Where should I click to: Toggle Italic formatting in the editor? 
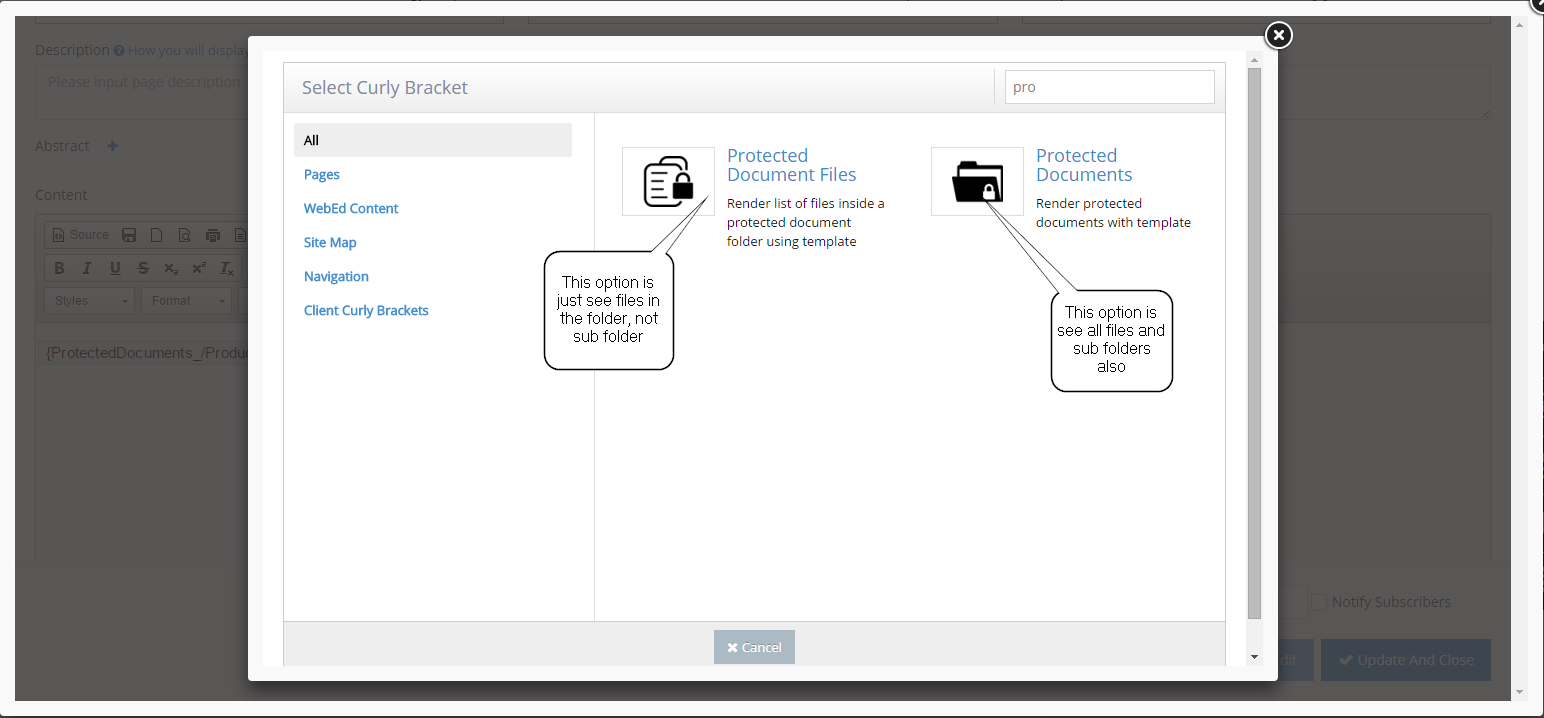[87, 268]
